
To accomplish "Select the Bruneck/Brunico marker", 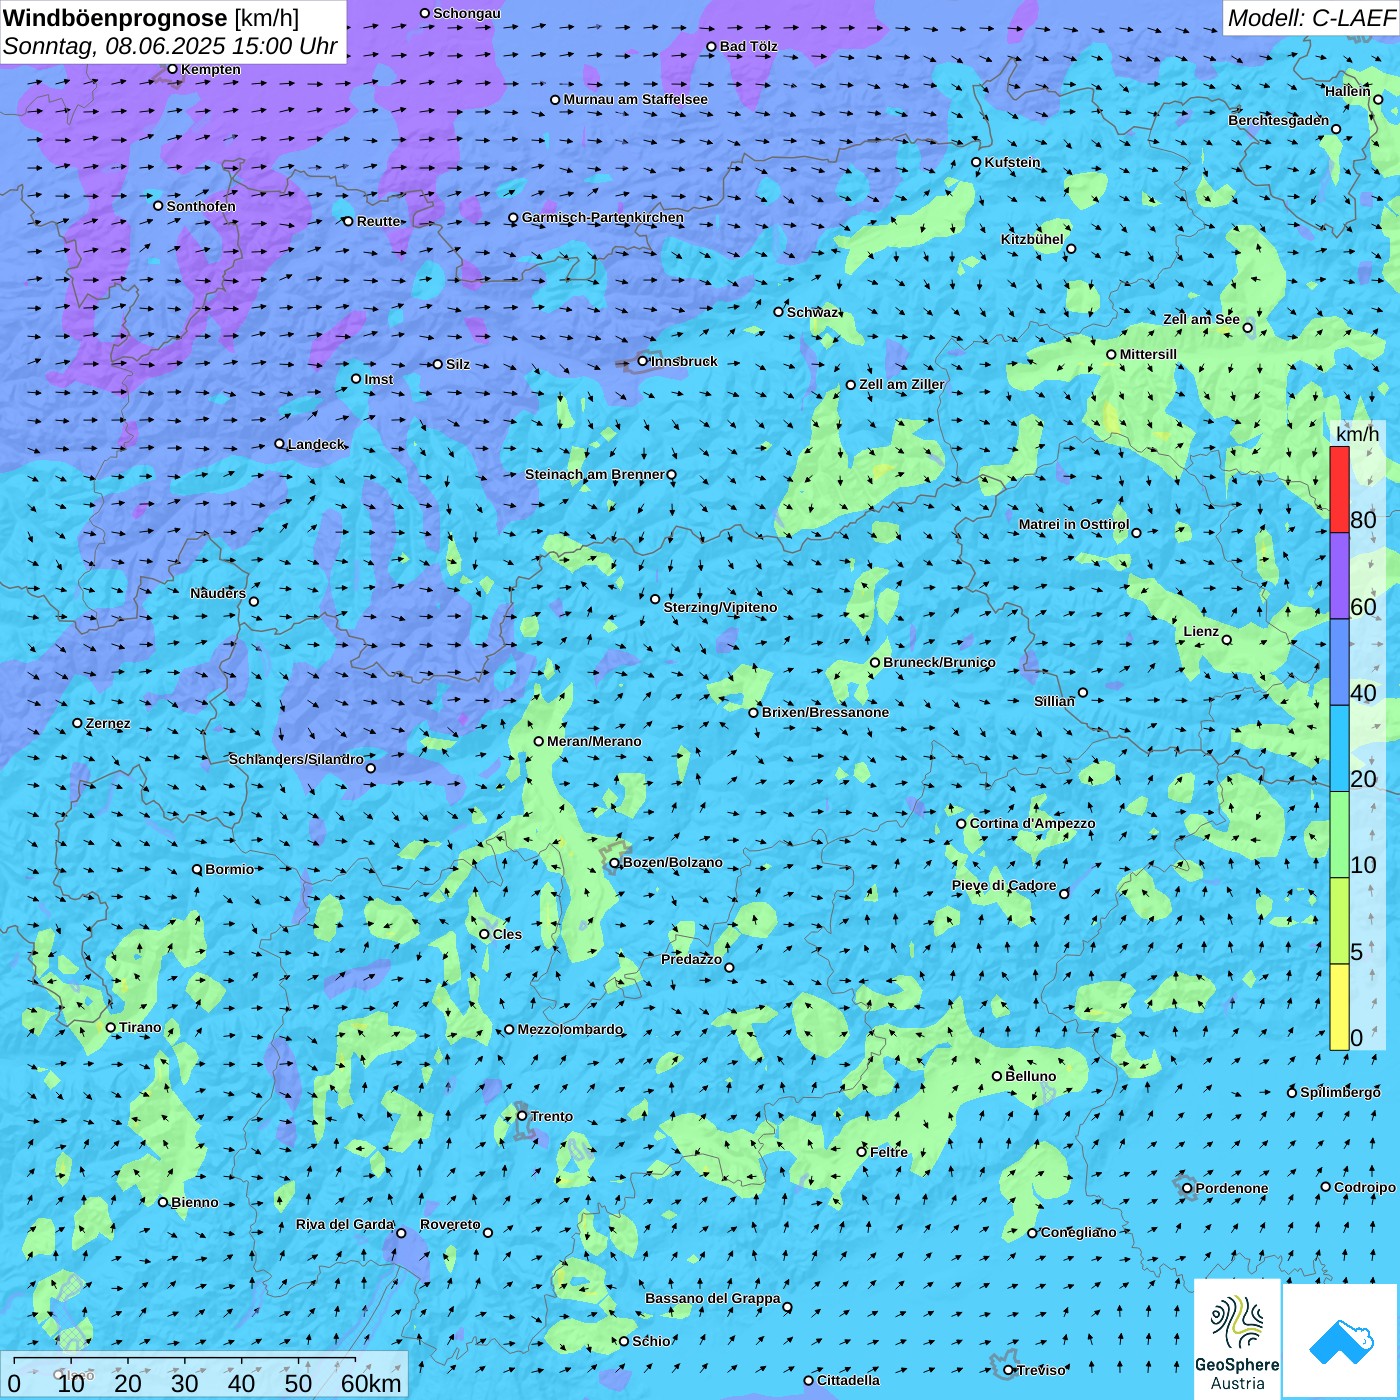I will 875,662.
